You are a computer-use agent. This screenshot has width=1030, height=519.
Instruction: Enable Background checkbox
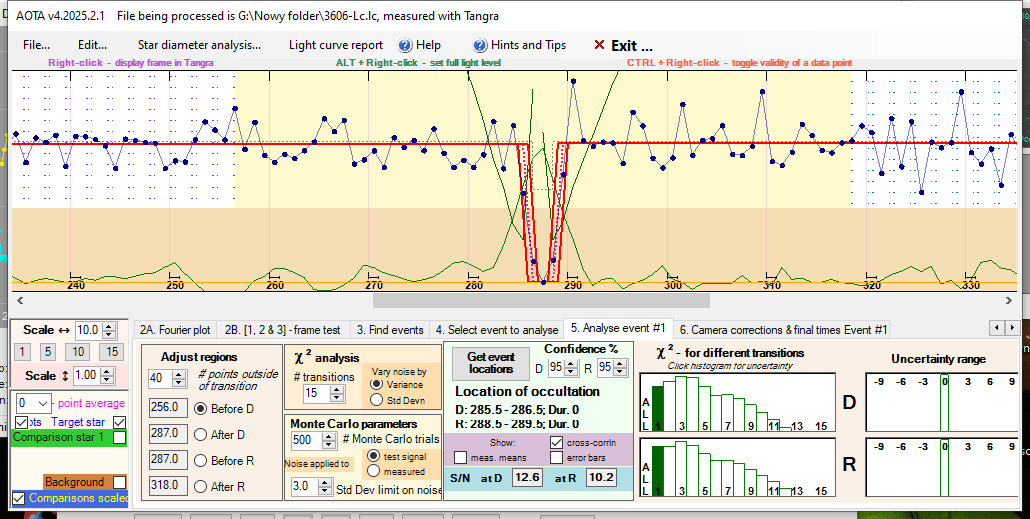120,482
